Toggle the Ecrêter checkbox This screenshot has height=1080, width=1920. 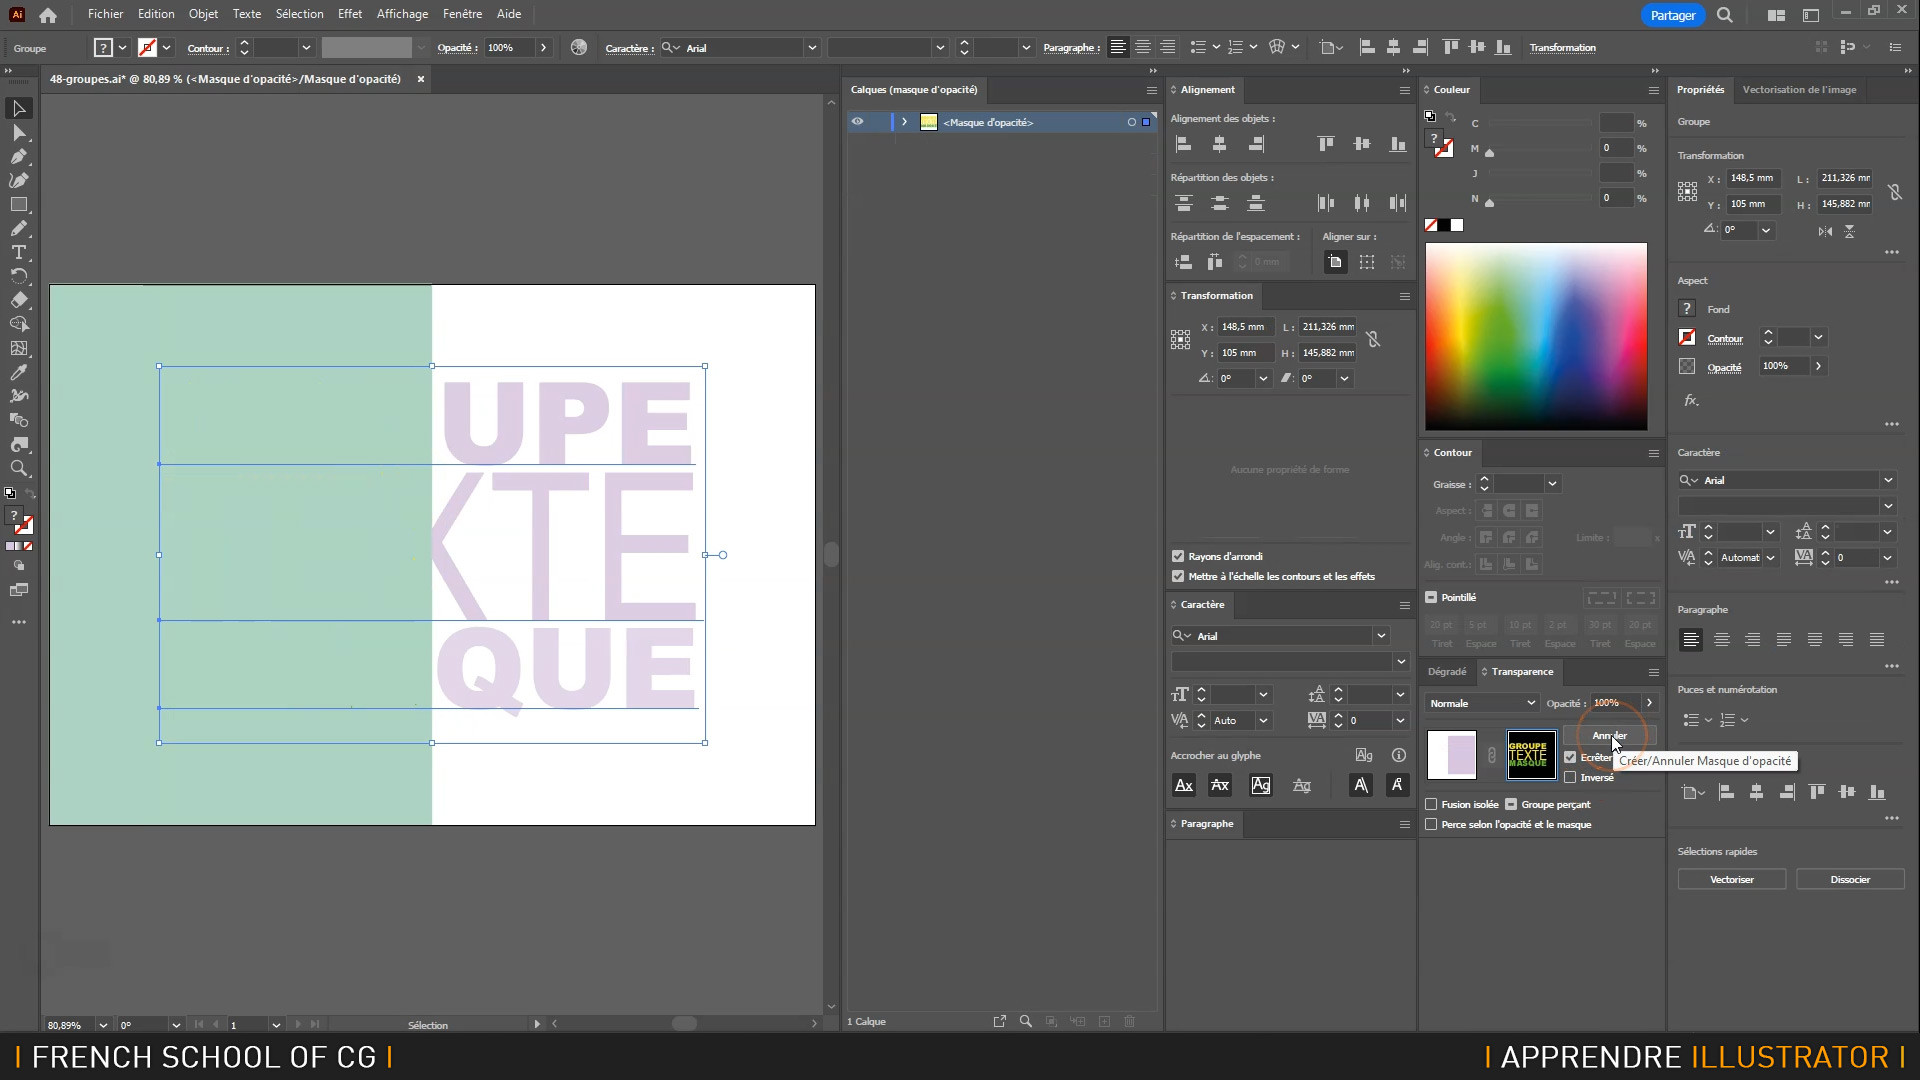pos(1570,757)
